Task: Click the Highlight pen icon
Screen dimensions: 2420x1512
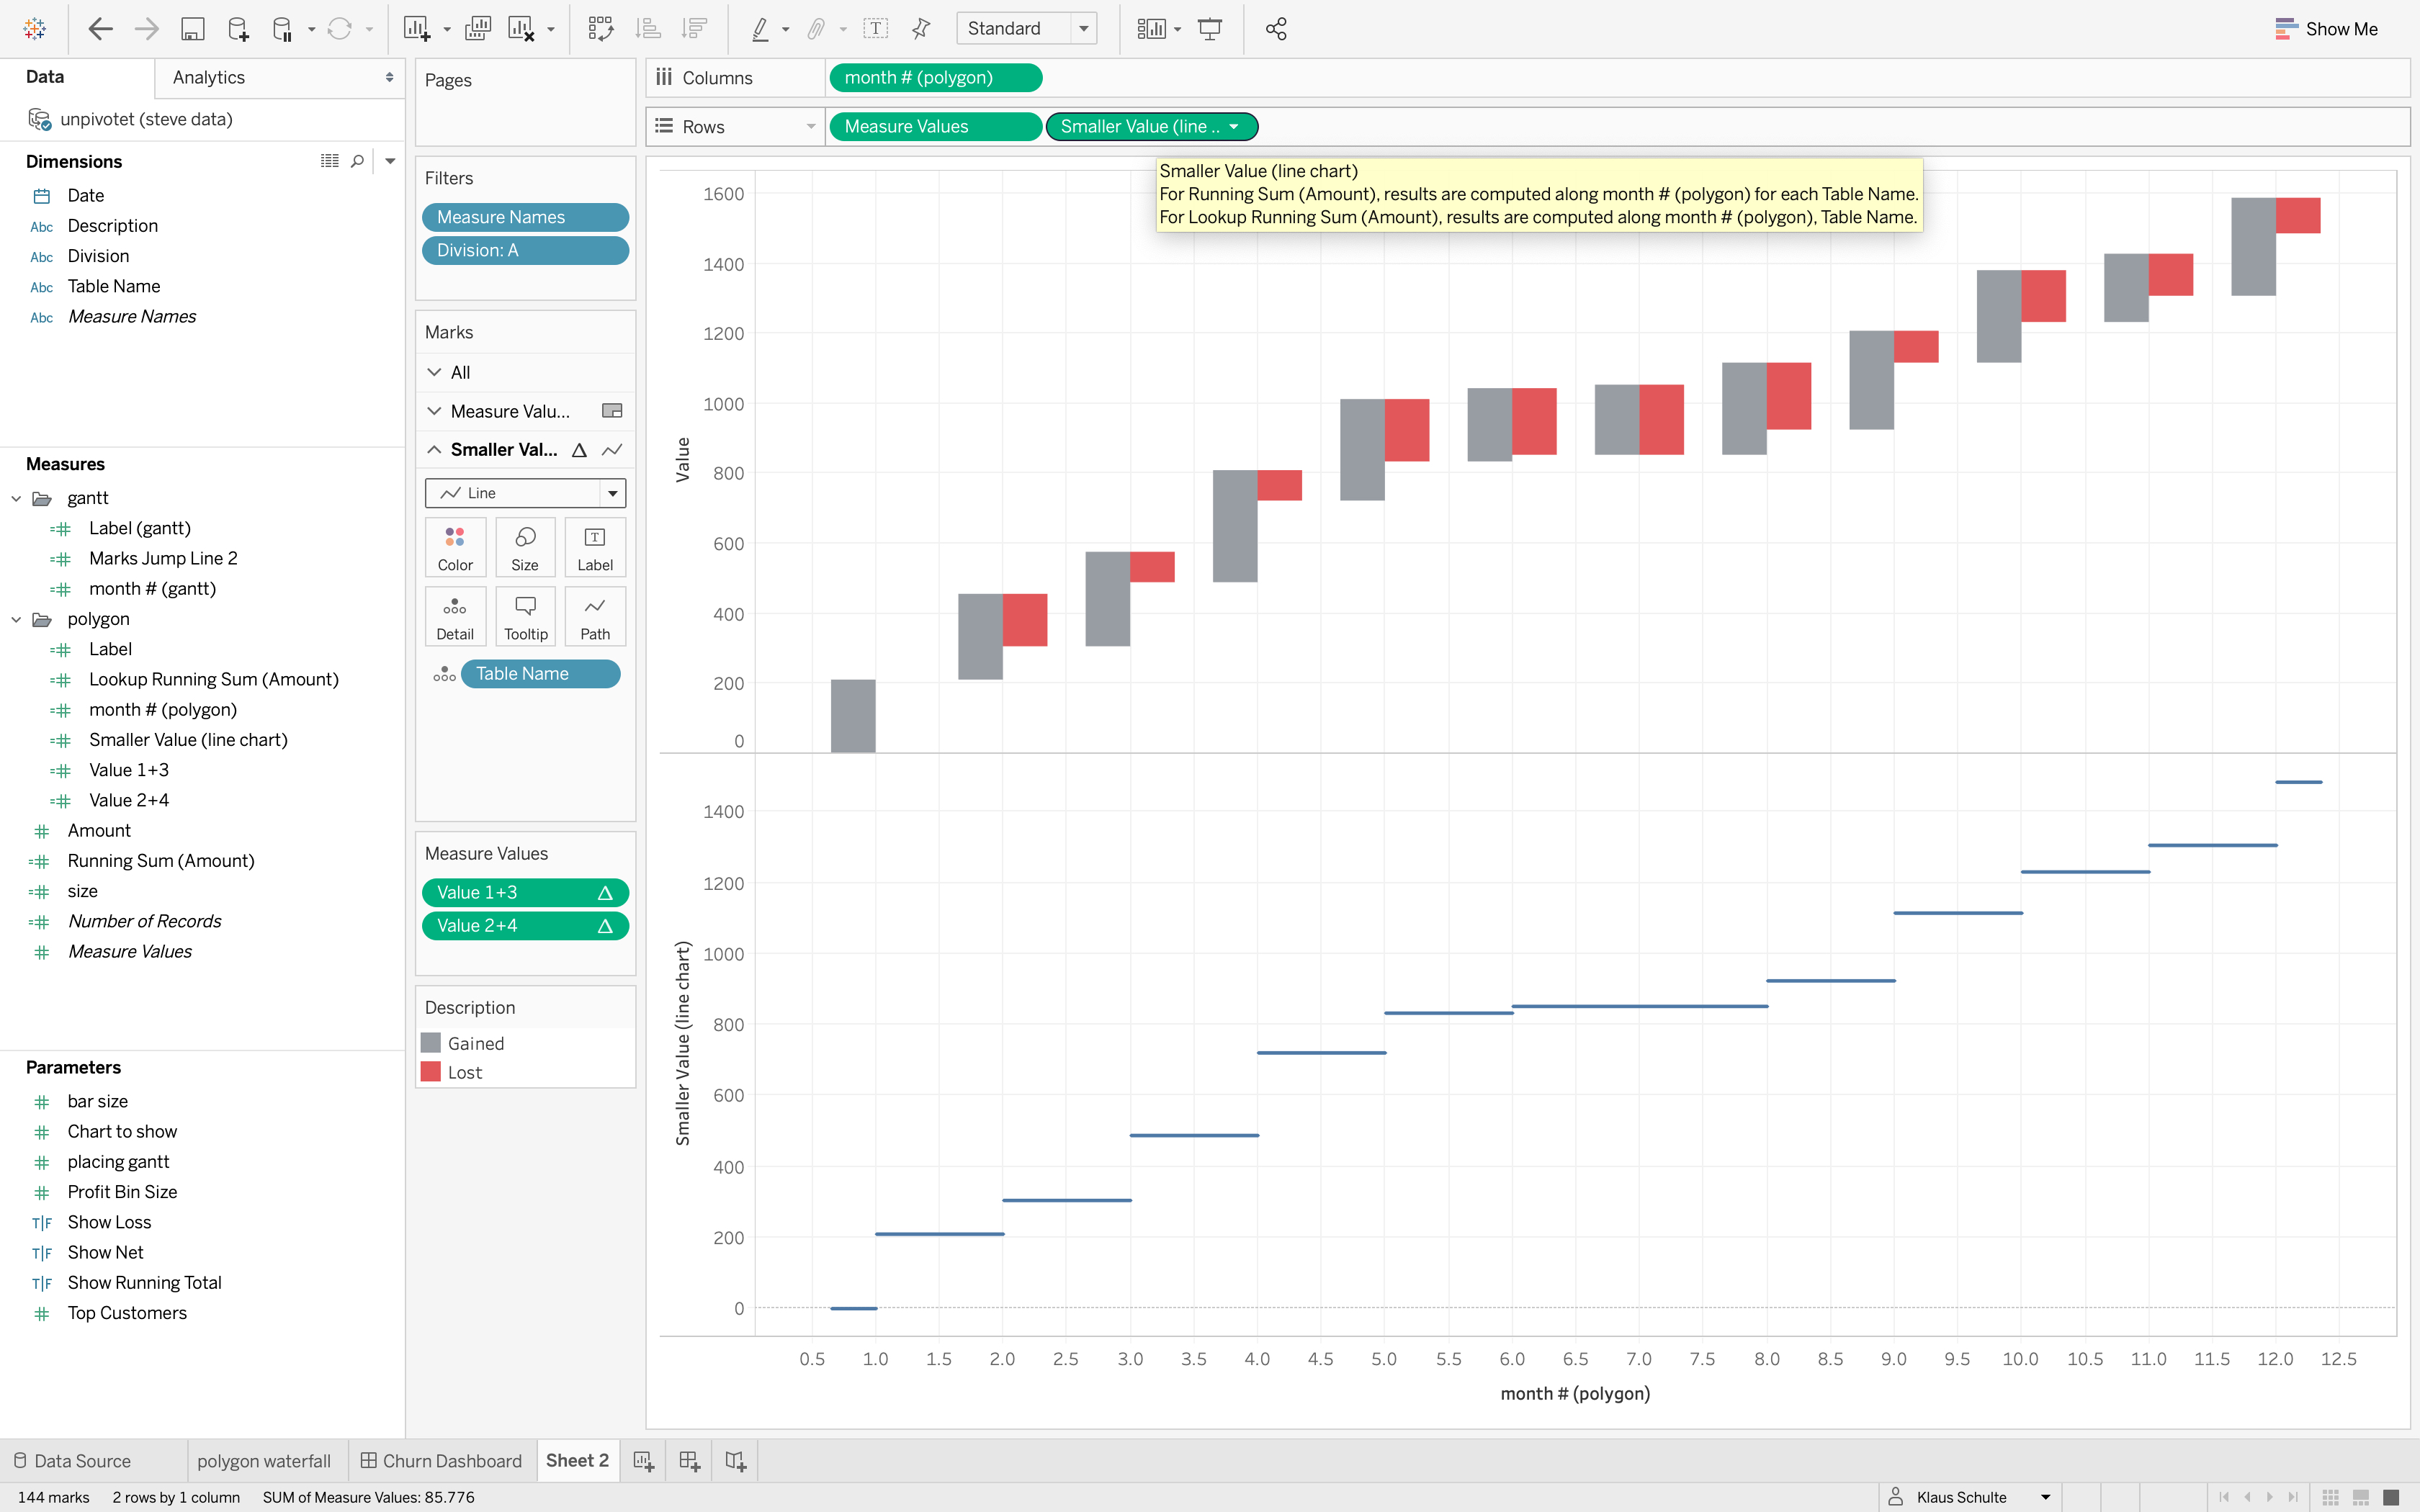Action: [760, 29]
